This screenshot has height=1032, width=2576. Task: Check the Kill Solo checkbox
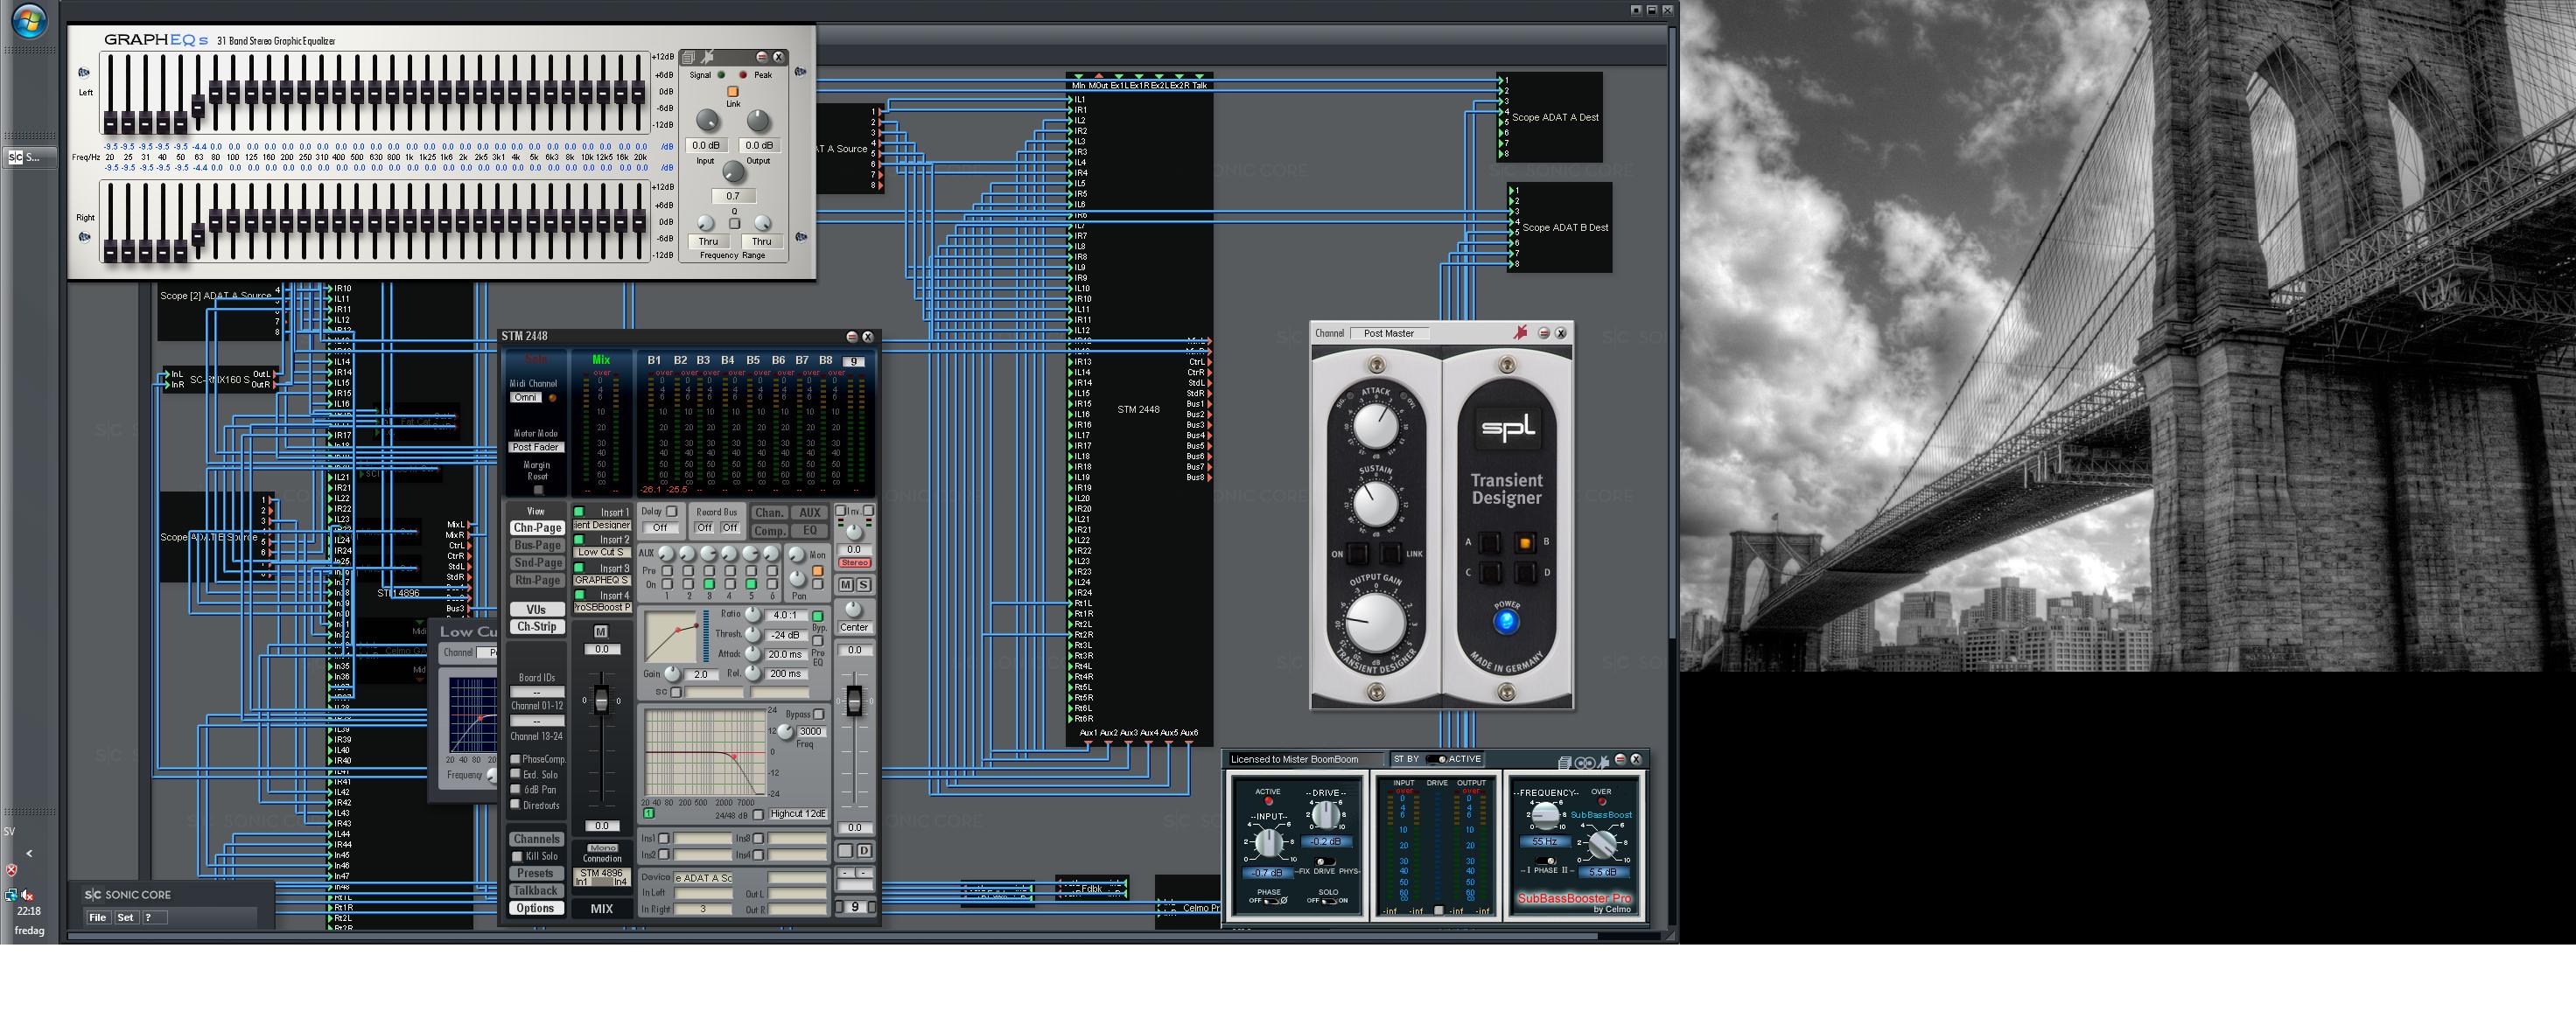coord(517,856)
